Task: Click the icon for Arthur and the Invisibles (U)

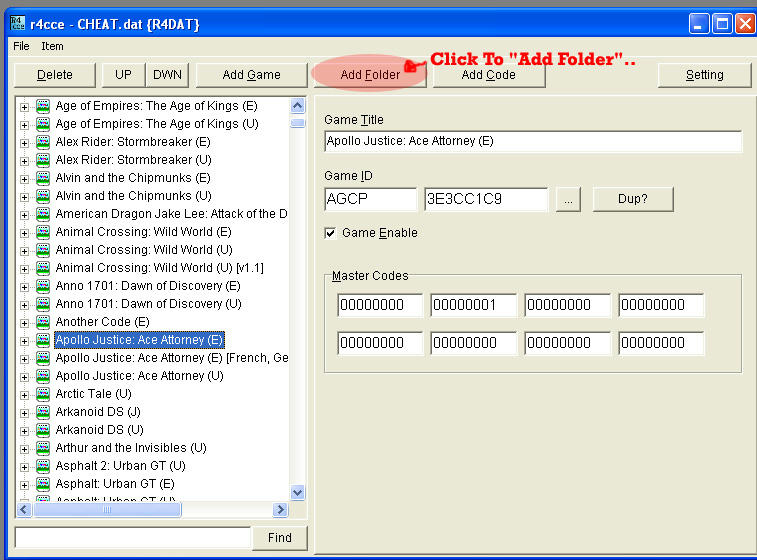Action: [43, 448]
